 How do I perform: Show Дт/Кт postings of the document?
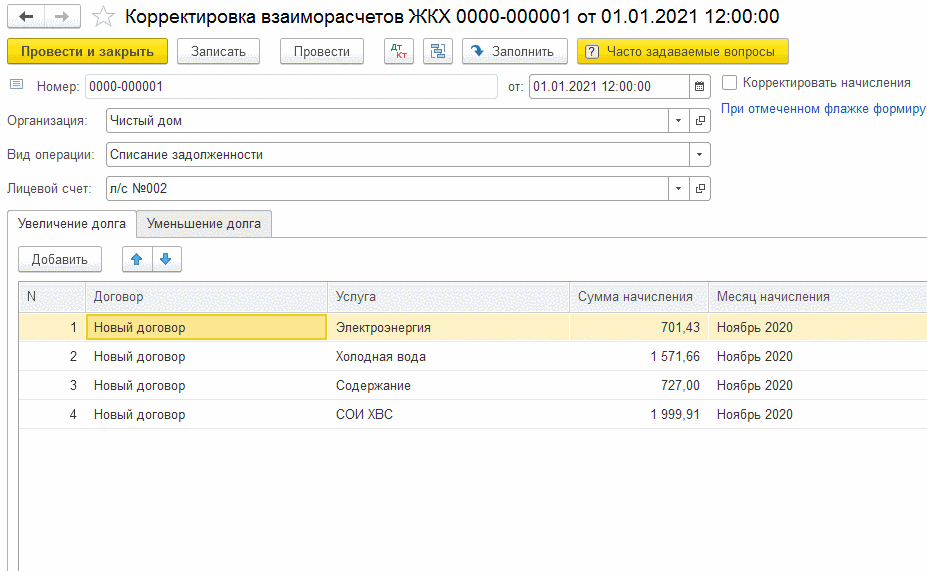[x=399, y=51]
